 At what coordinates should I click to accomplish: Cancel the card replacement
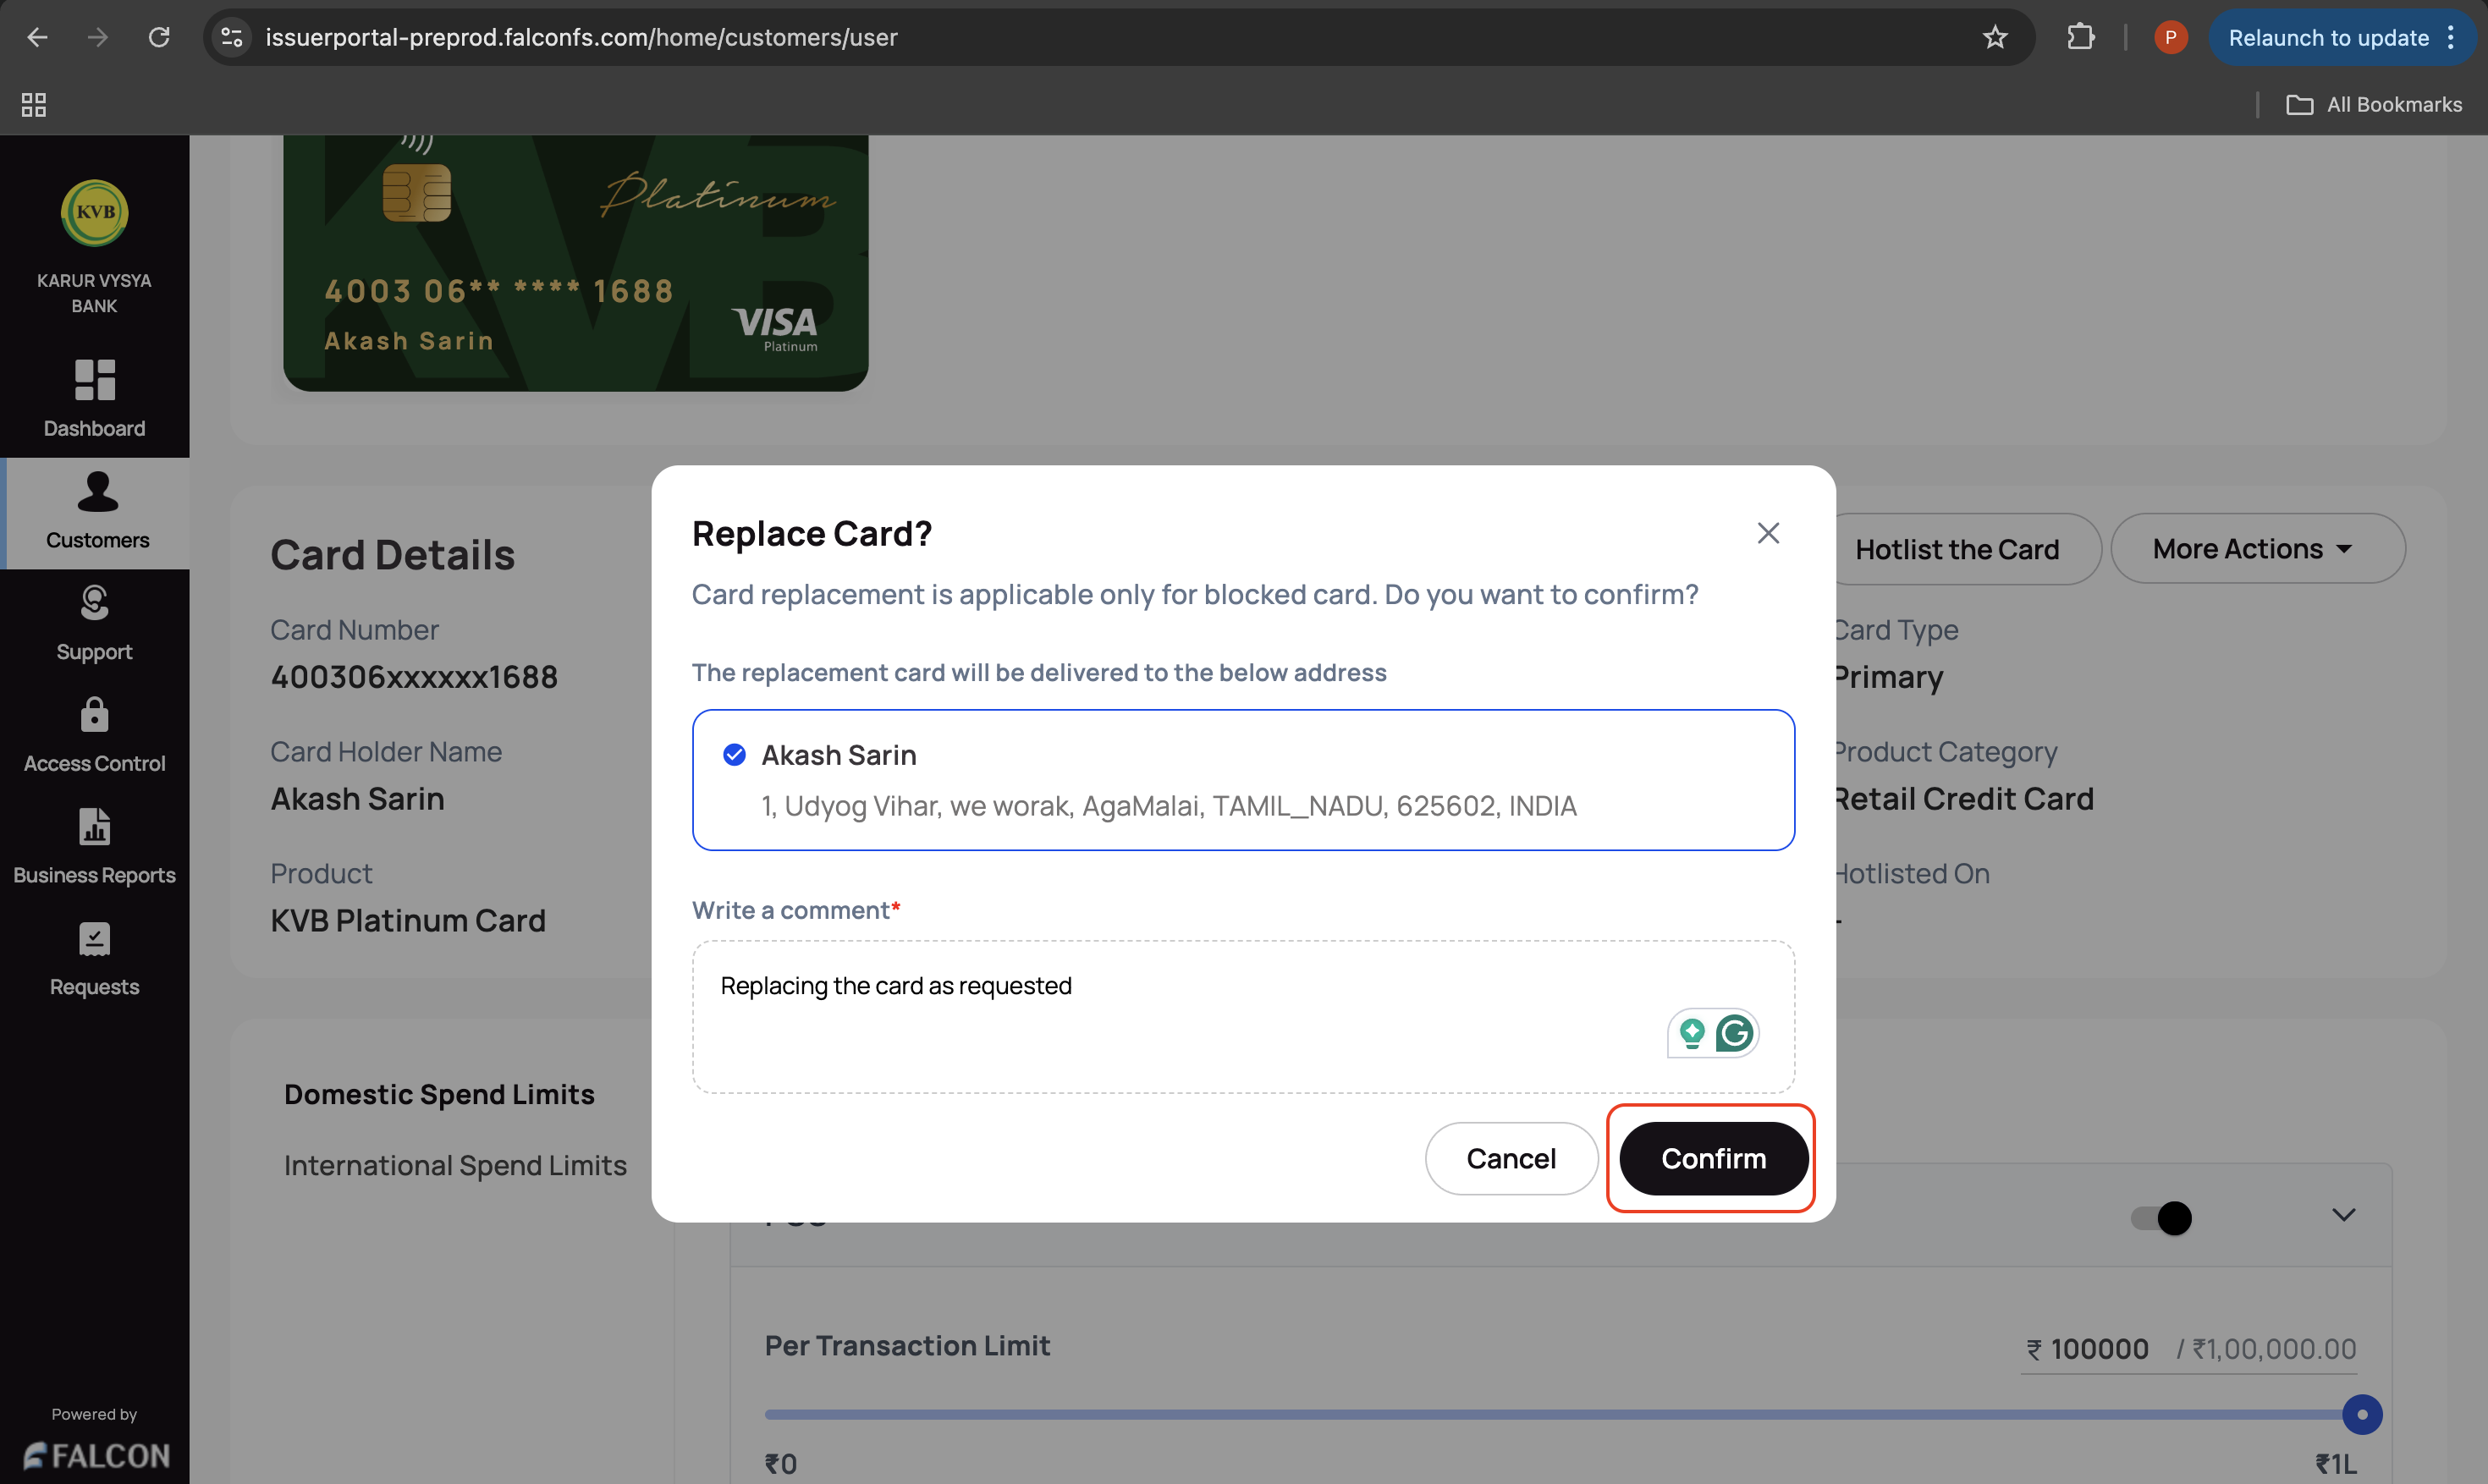(1510, 1158)
